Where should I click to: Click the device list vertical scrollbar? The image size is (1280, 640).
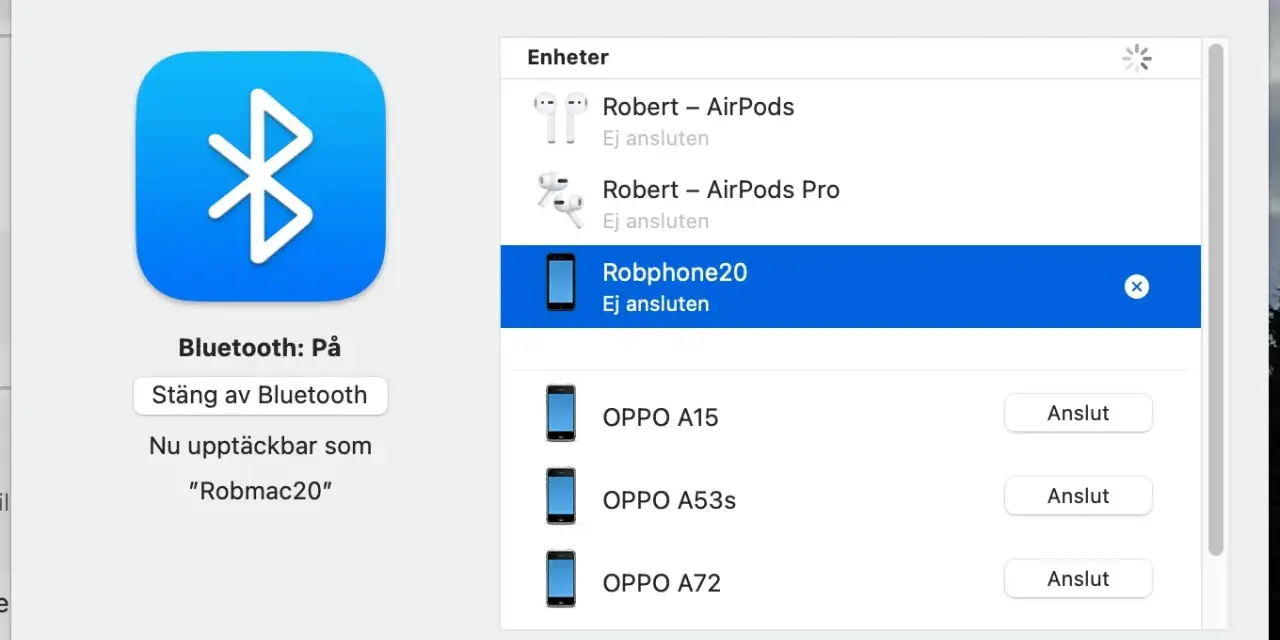tap(1215, 300)
